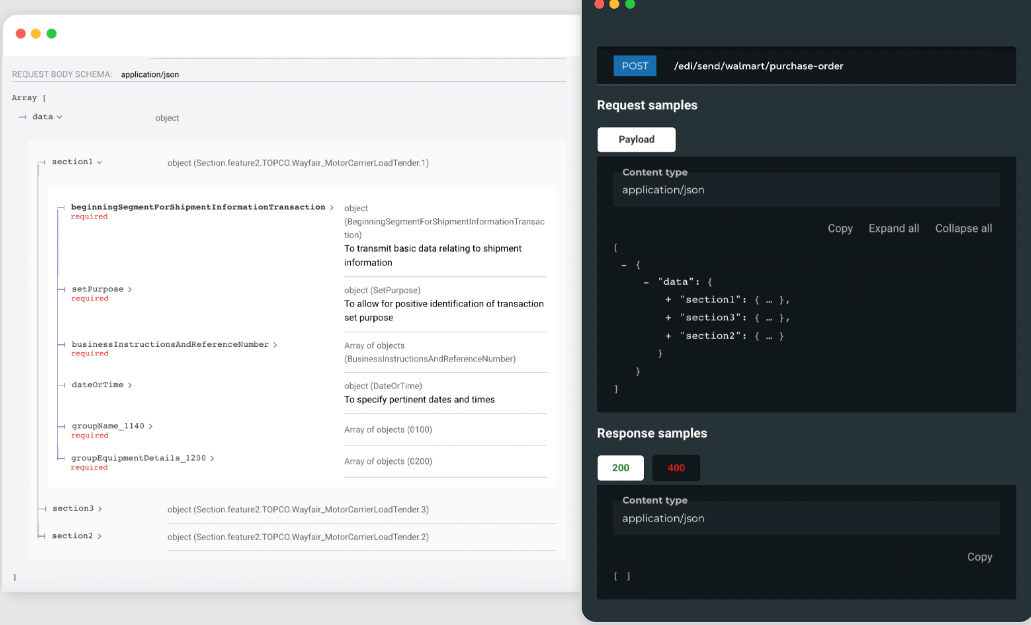Expand the groupEquipmentDetails_1200 property

coord(142,458)
